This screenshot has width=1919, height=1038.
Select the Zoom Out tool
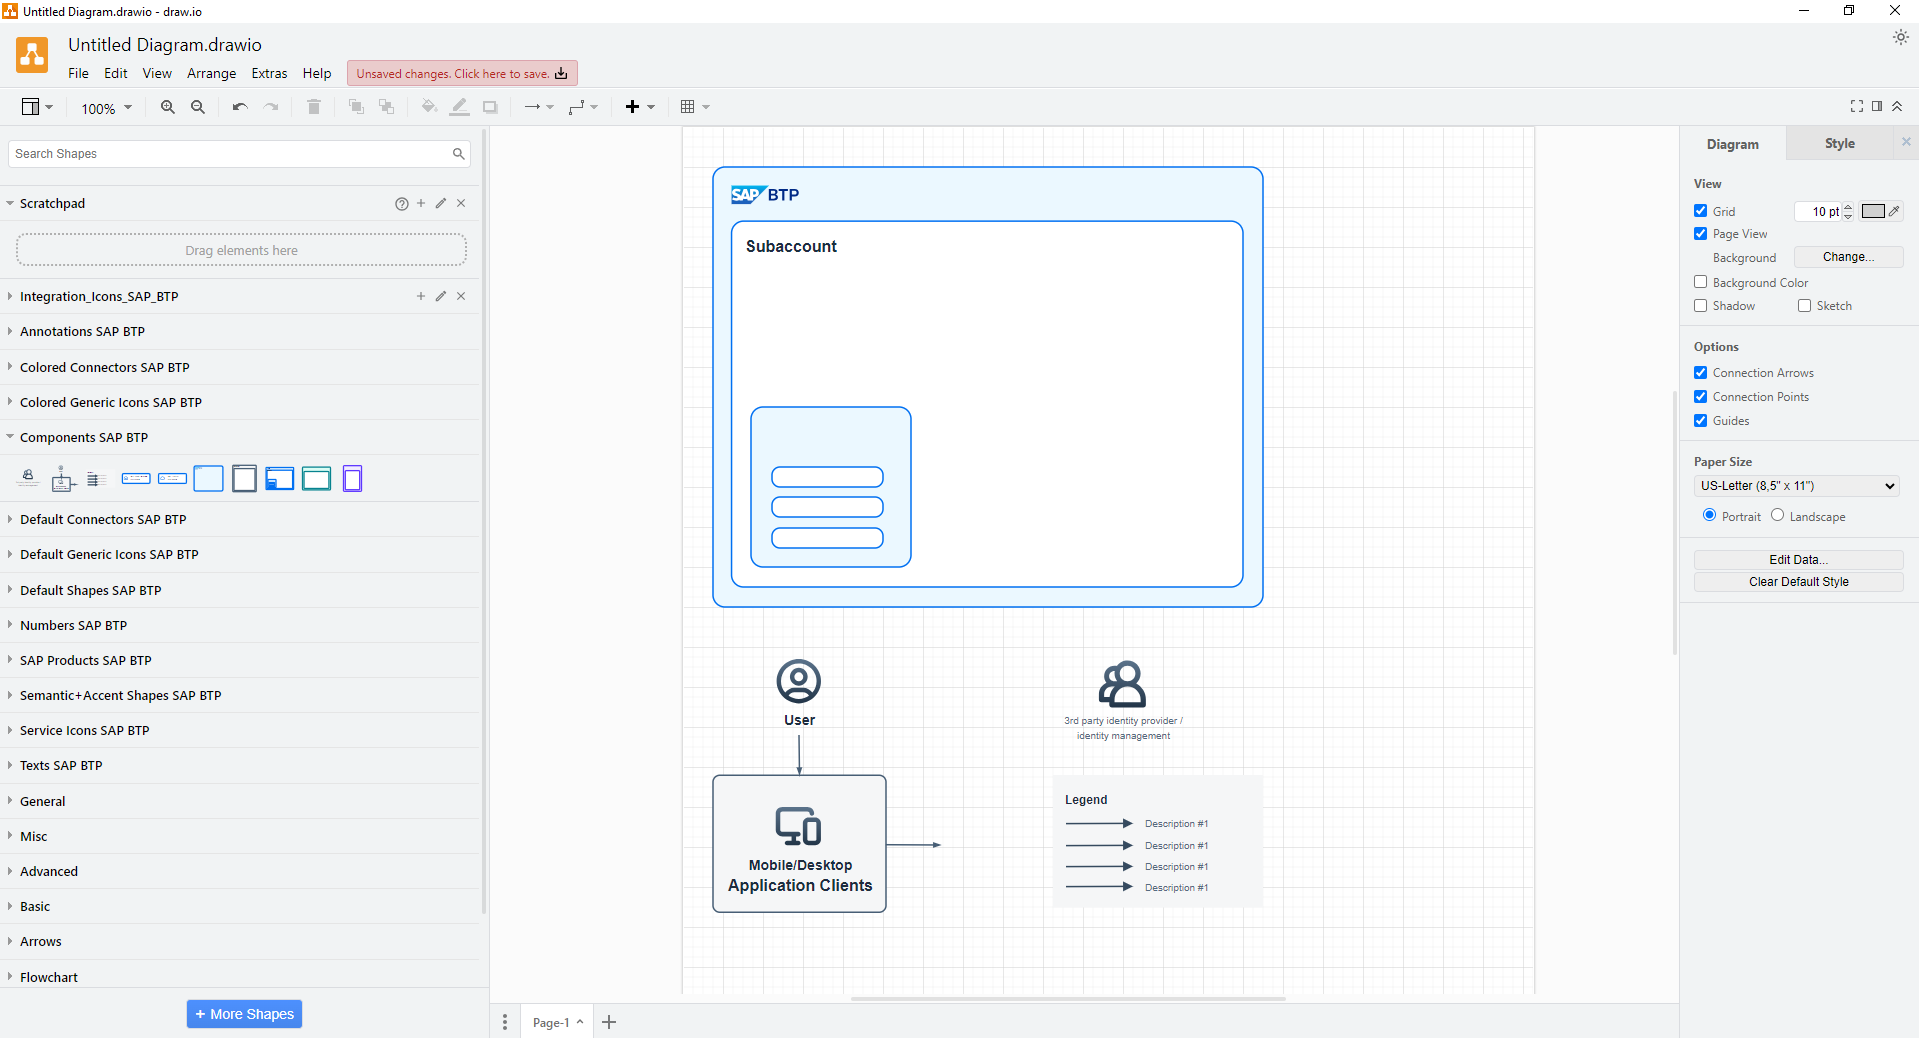pyautogui.click(x=197, y=107)
